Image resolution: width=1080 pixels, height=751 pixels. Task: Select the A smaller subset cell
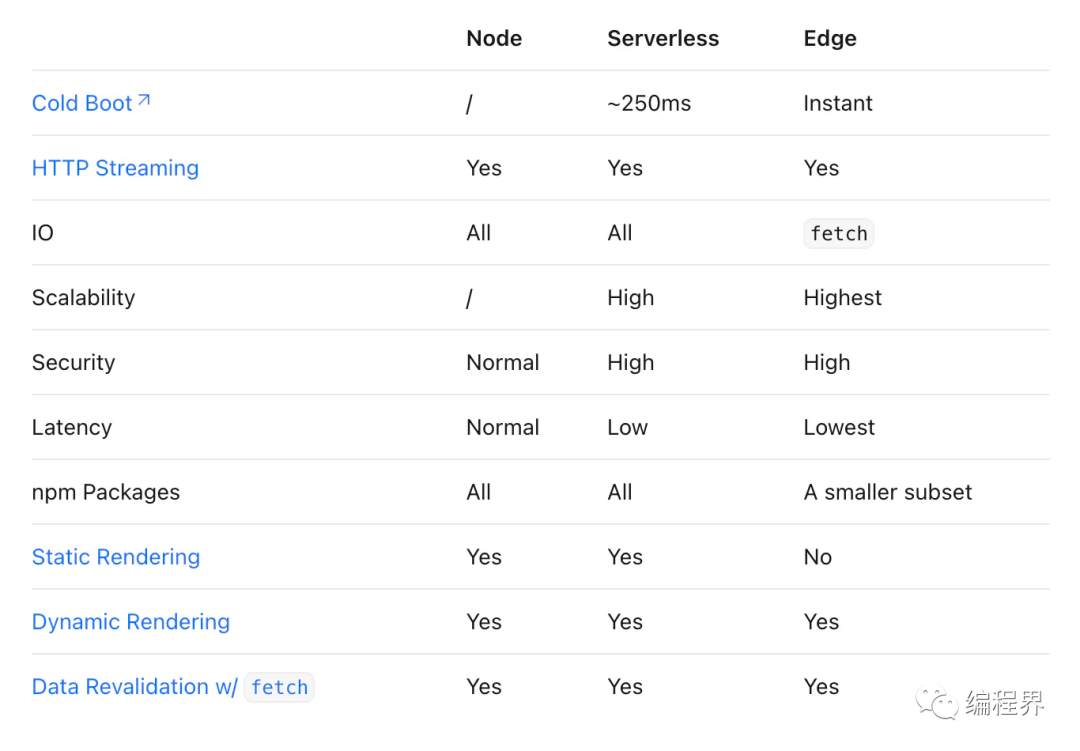pyautogui.click(x=887, y=492)
